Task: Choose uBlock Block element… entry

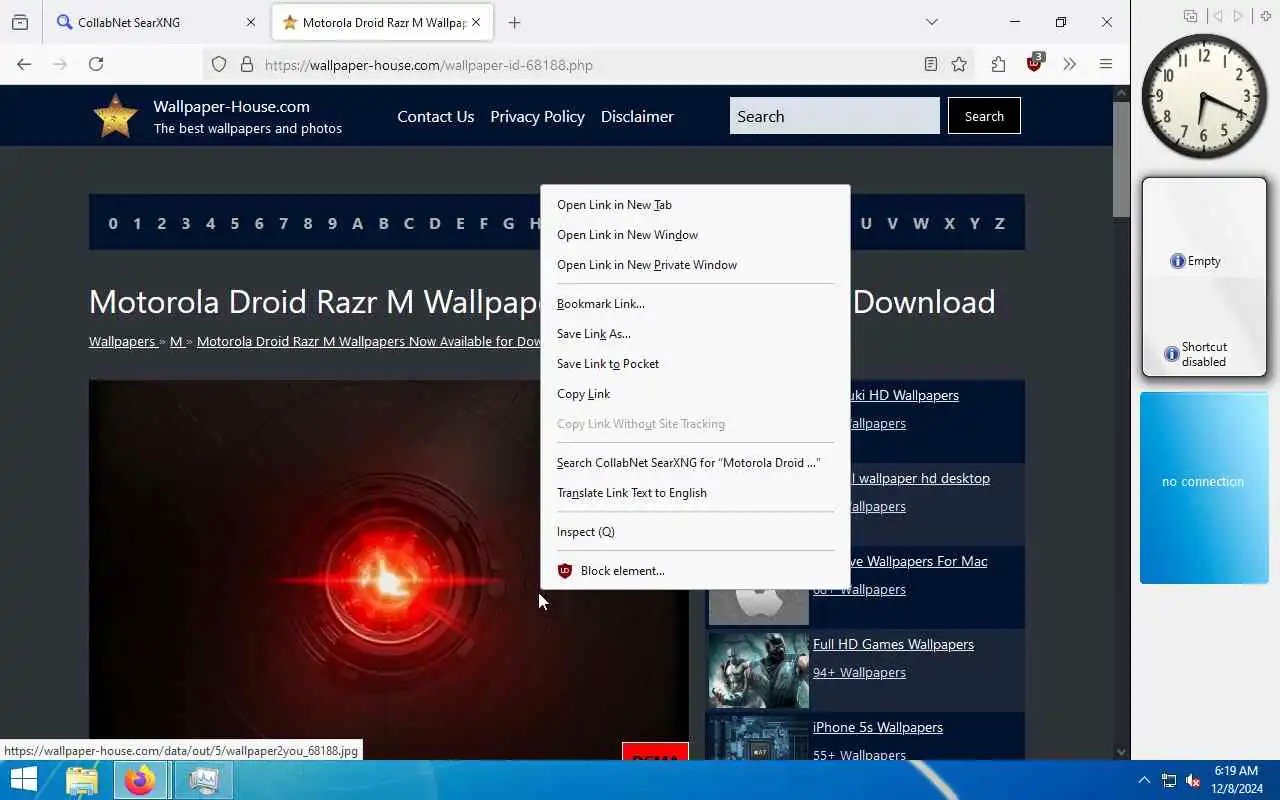Action: click(x=695, y=571)
